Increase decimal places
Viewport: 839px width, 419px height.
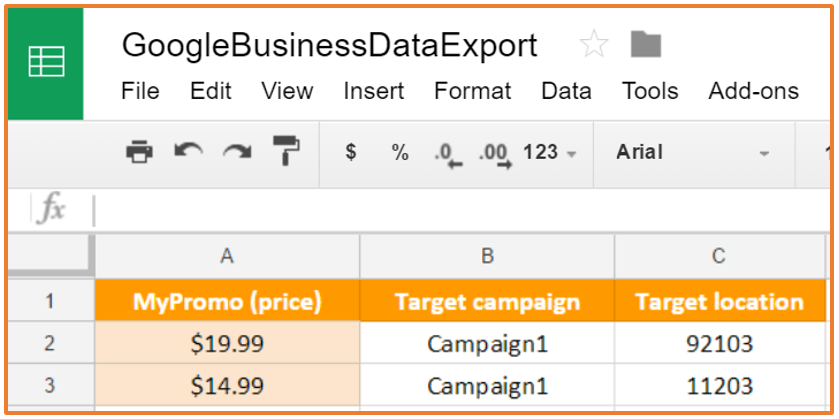click(x=495, y=155)
